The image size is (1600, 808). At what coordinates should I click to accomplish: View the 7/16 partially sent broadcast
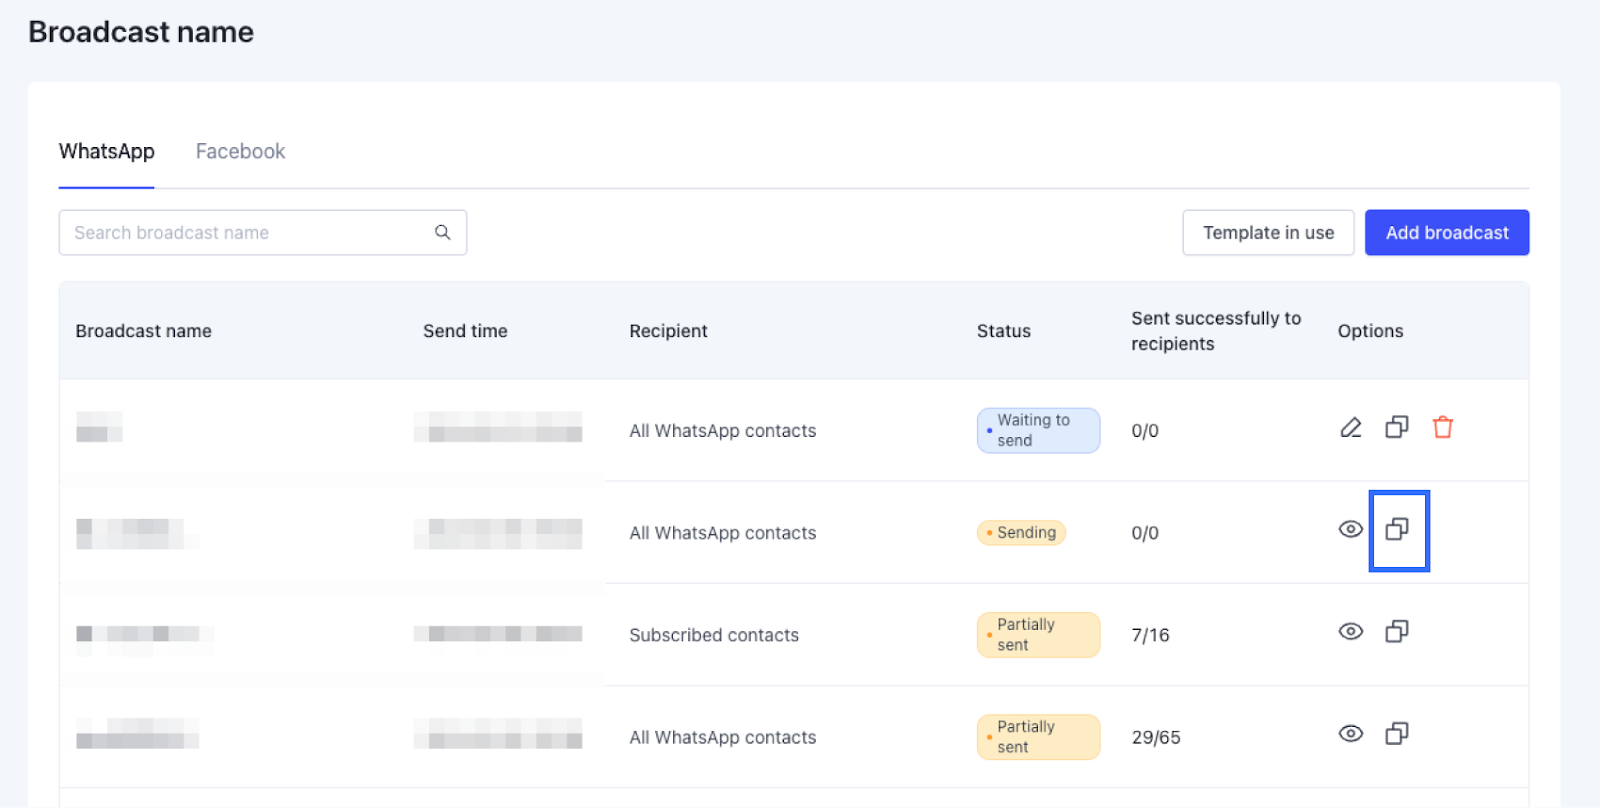(x=1350, y=631)
